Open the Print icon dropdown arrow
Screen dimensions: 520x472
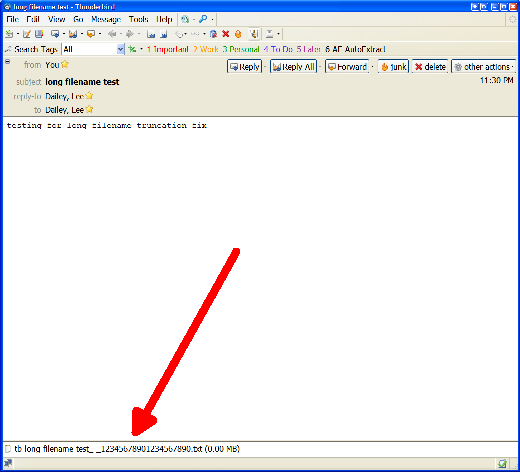click(278, 34)
